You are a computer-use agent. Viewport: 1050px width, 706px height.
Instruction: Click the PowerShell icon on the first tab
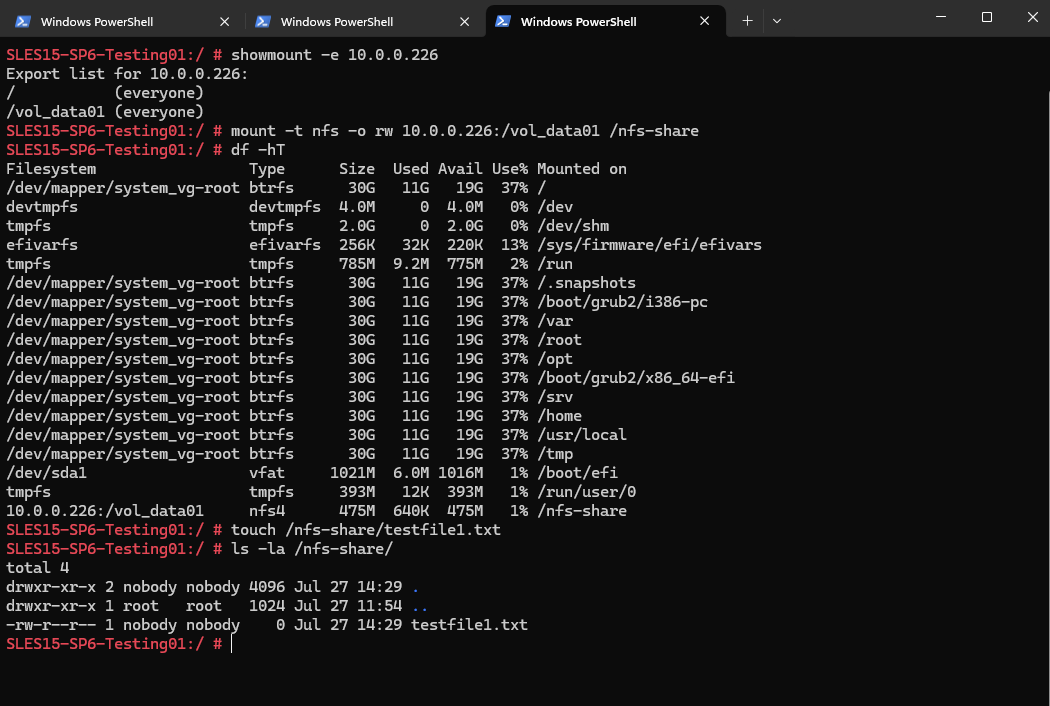point(23,21)
